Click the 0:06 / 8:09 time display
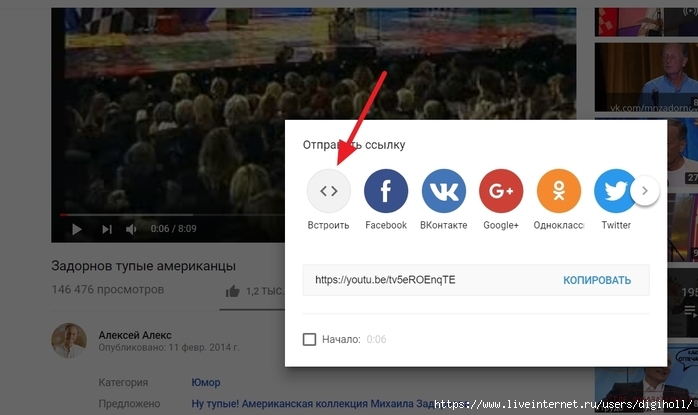Image resolution: width=698 pixels, height=415 pixels. point(173,229)
